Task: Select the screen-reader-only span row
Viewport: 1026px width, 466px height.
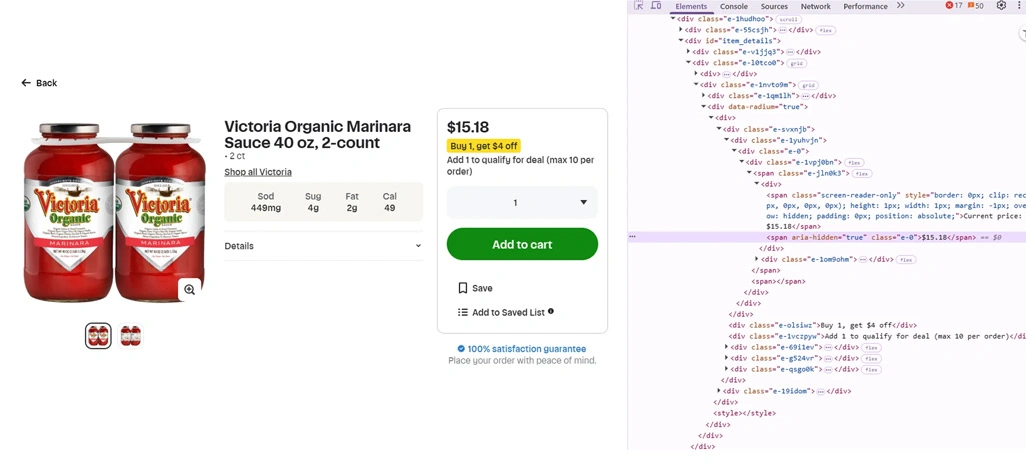Action: [895, 211]
